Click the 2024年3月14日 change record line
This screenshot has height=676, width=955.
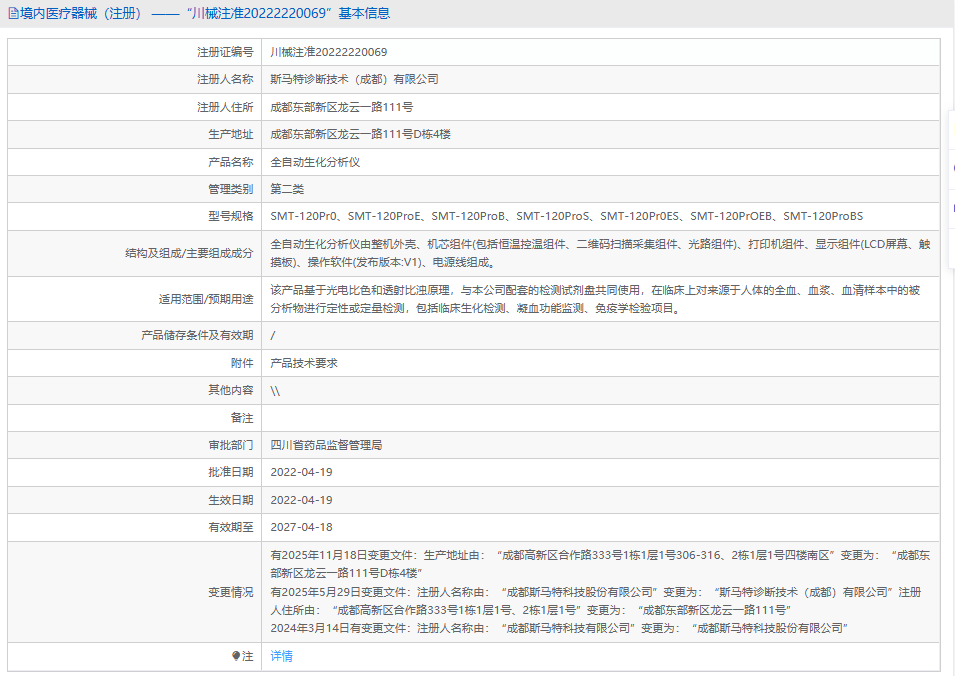click(x=559, y=628)
